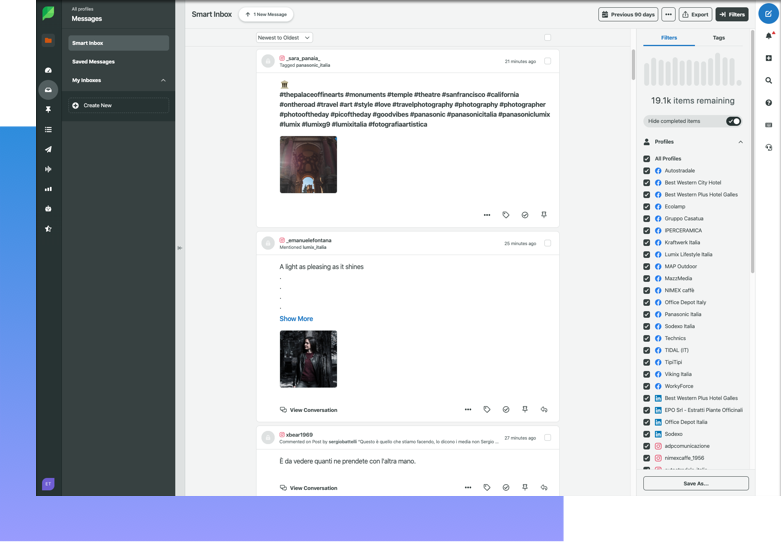Switch to the Tags tab
This screenshot has height=542, width=781.
(x=718, y=38)
